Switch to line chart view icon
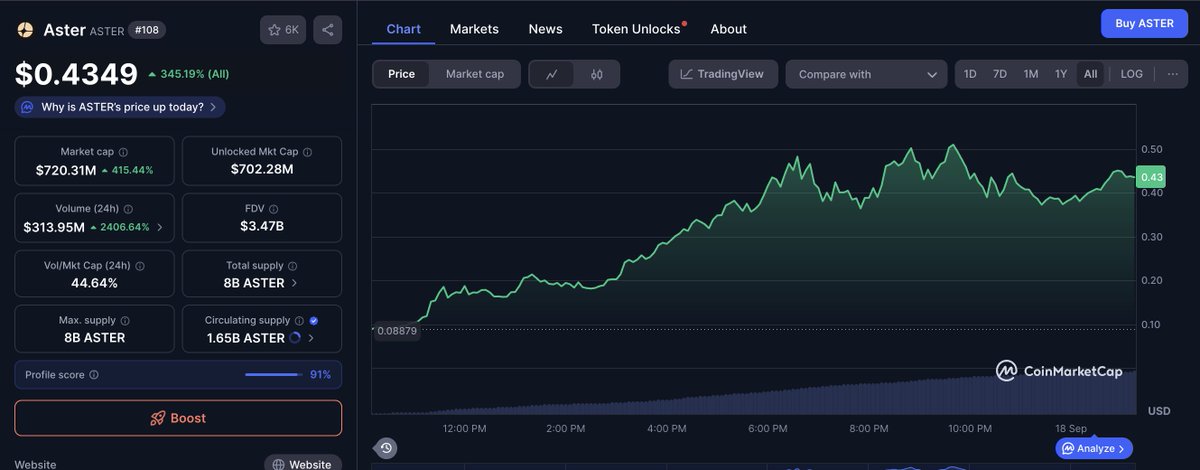Image resolution: width=1200 pixels, height=470 pixels. click(552, 74)
